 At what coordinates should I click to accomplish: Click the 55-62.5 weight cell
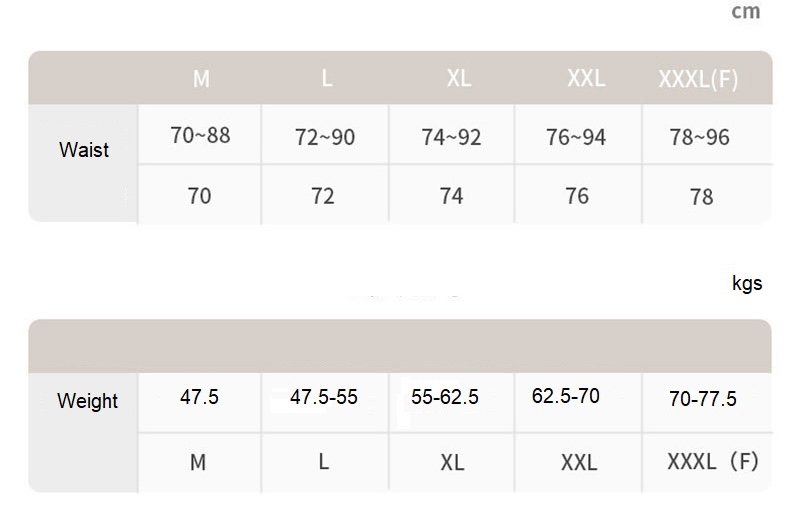pyautogui.click(x=445, y=397)
